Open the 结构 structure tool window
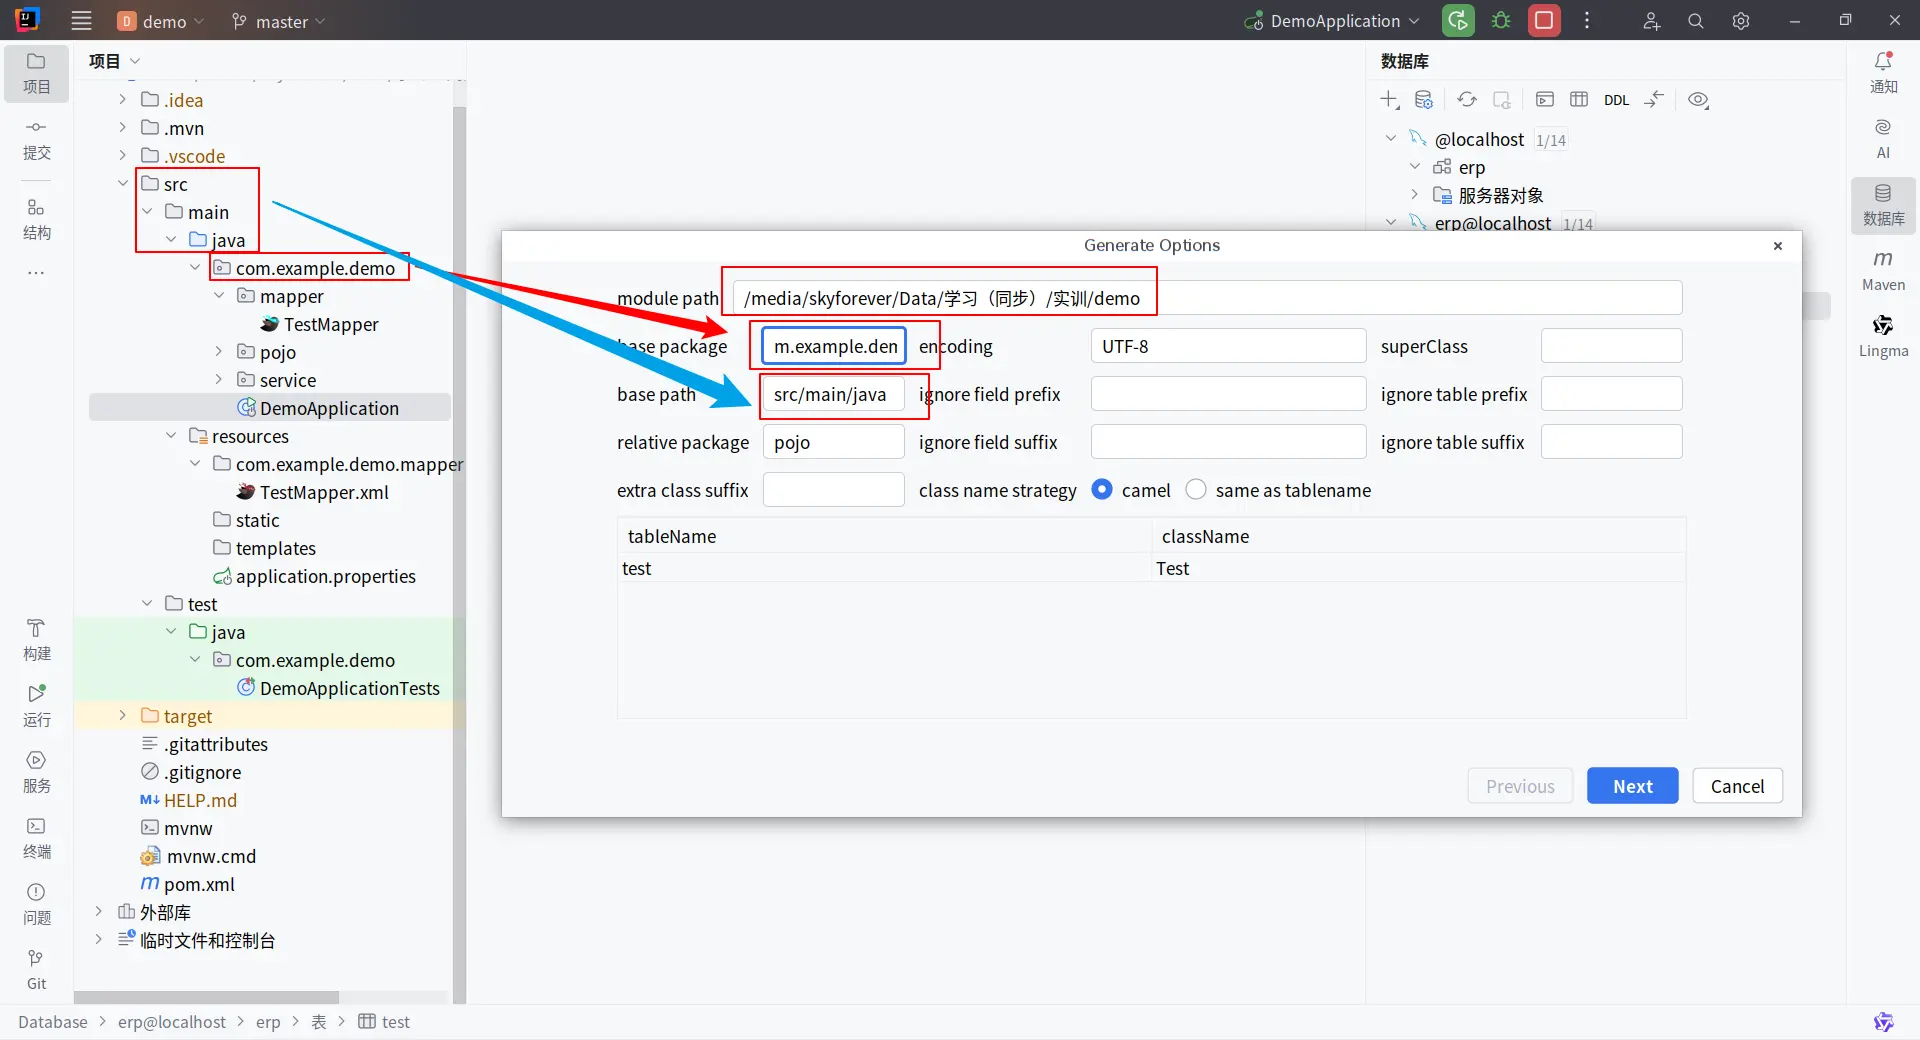Image resolution: width=1920 pixels, height=1040 pixels. tap(36, 219)
